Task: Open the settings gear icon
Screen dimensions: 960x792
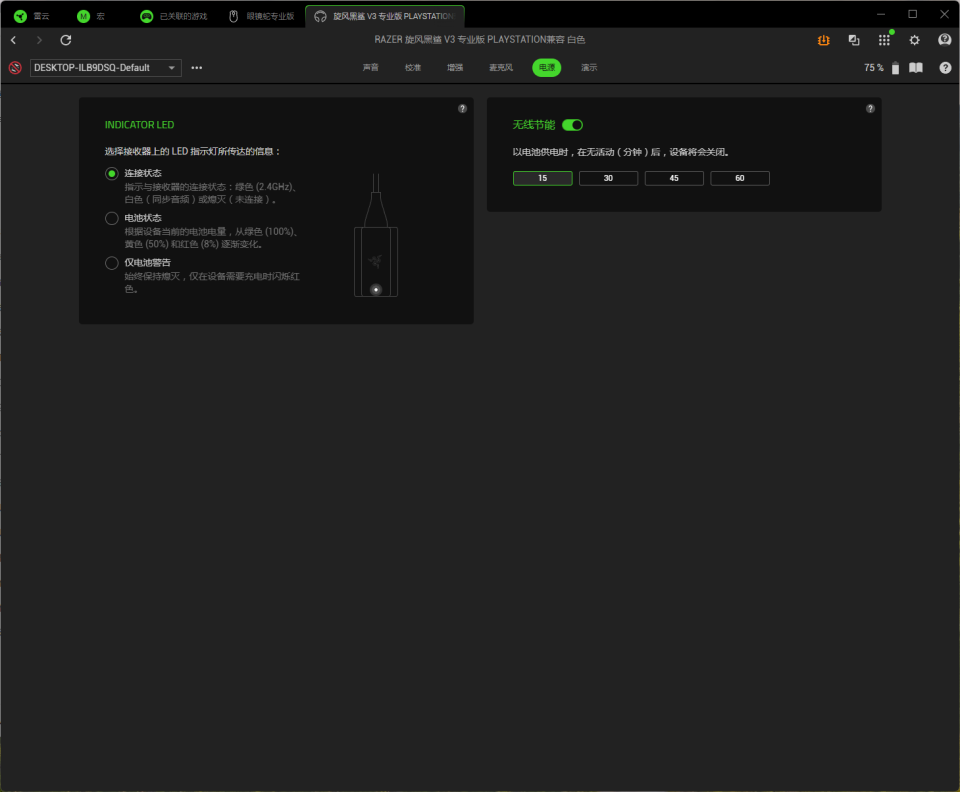Action: [x=915, y=40]
